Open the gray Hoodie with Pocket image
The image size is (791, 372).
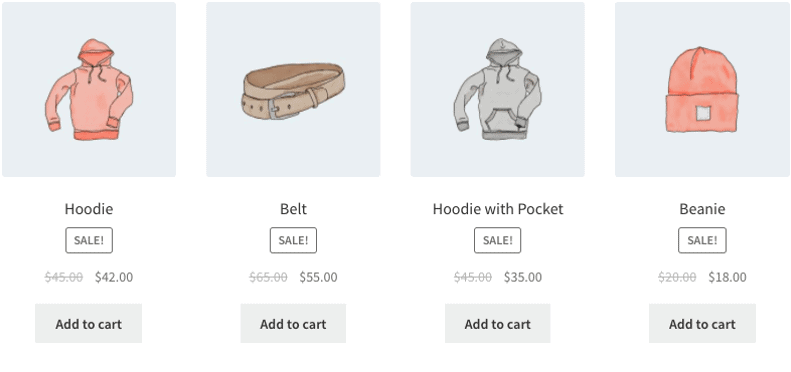coord(497,89)
